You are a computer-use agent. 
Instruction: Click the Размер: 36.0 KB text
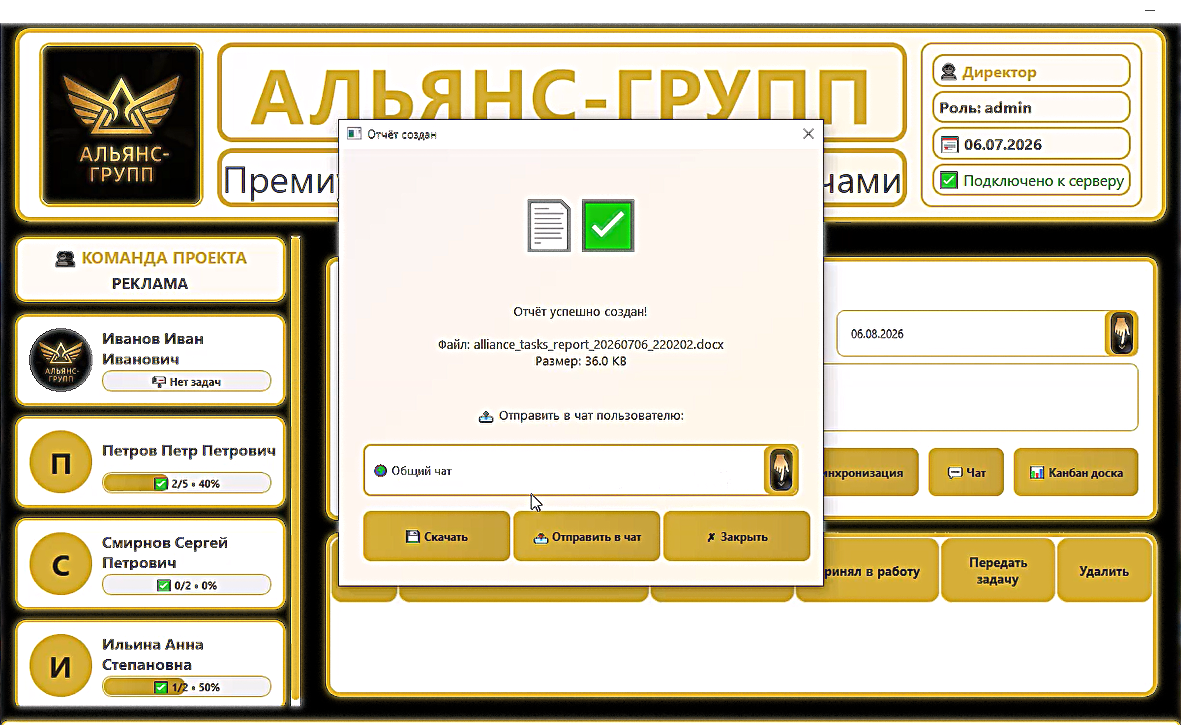click(x=581, y=361)
